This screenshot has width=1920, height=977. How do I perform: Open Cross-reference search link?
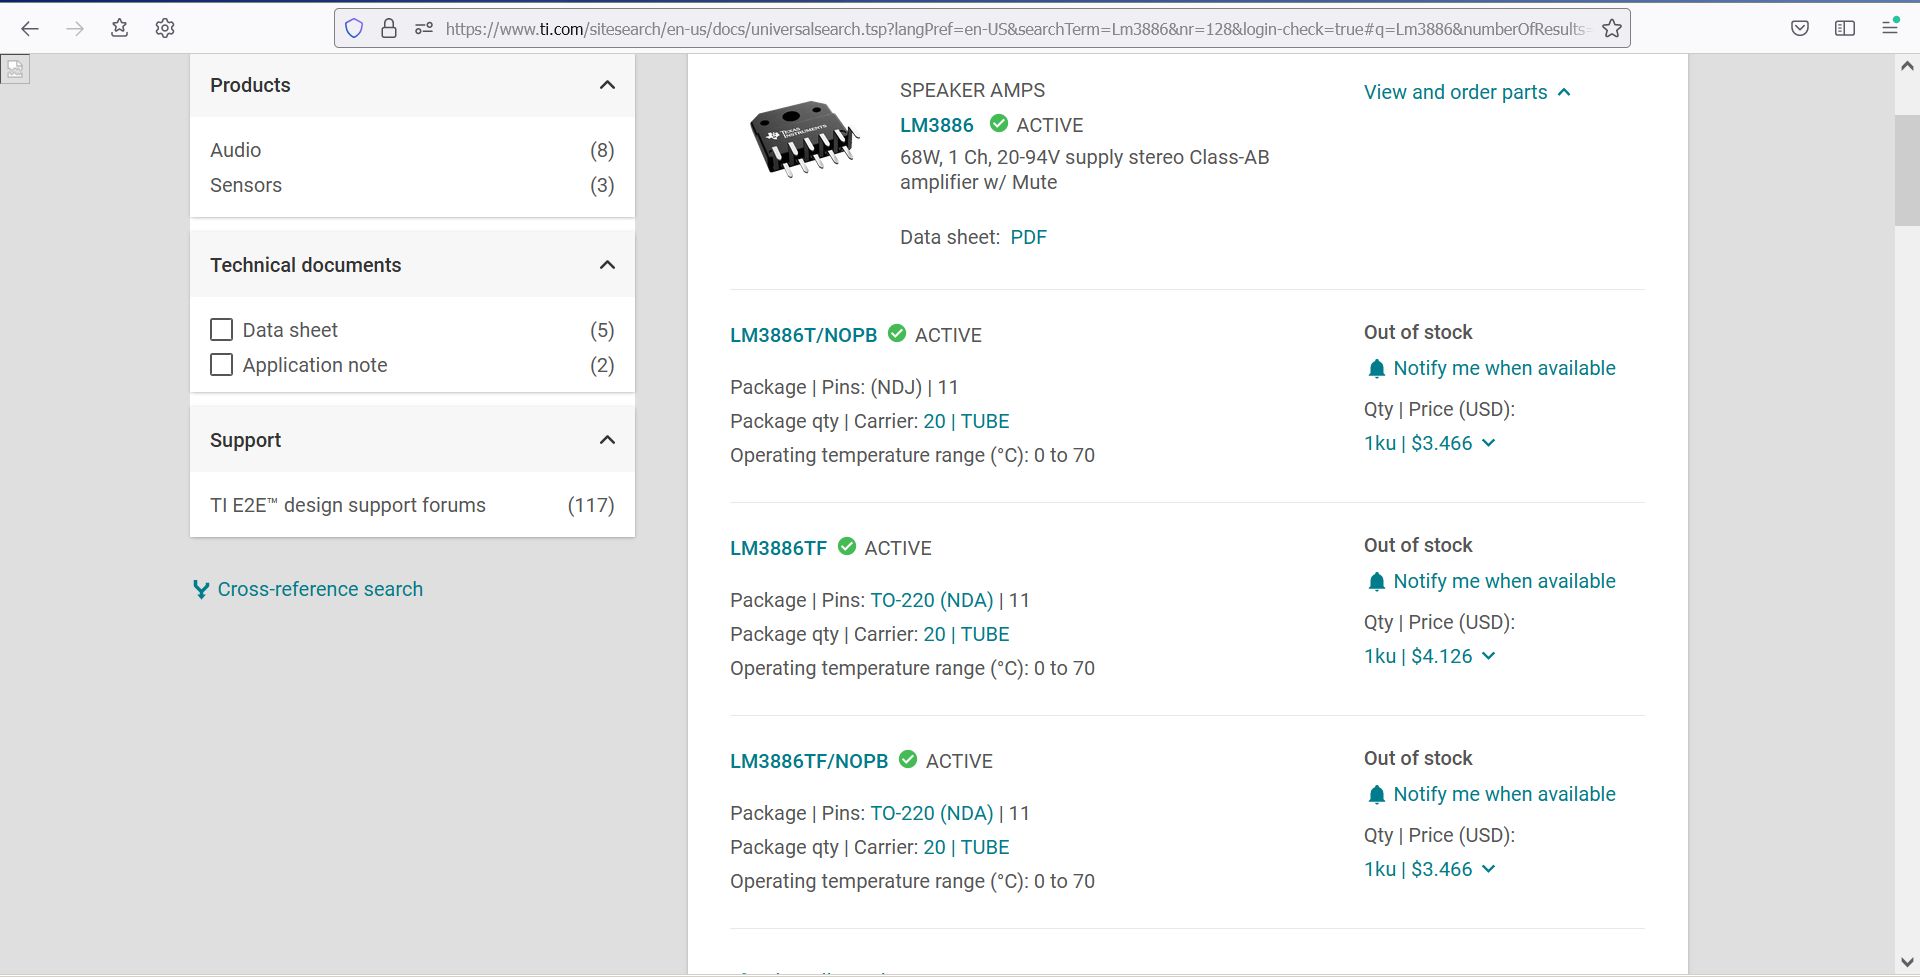click(x=320, y=590)
